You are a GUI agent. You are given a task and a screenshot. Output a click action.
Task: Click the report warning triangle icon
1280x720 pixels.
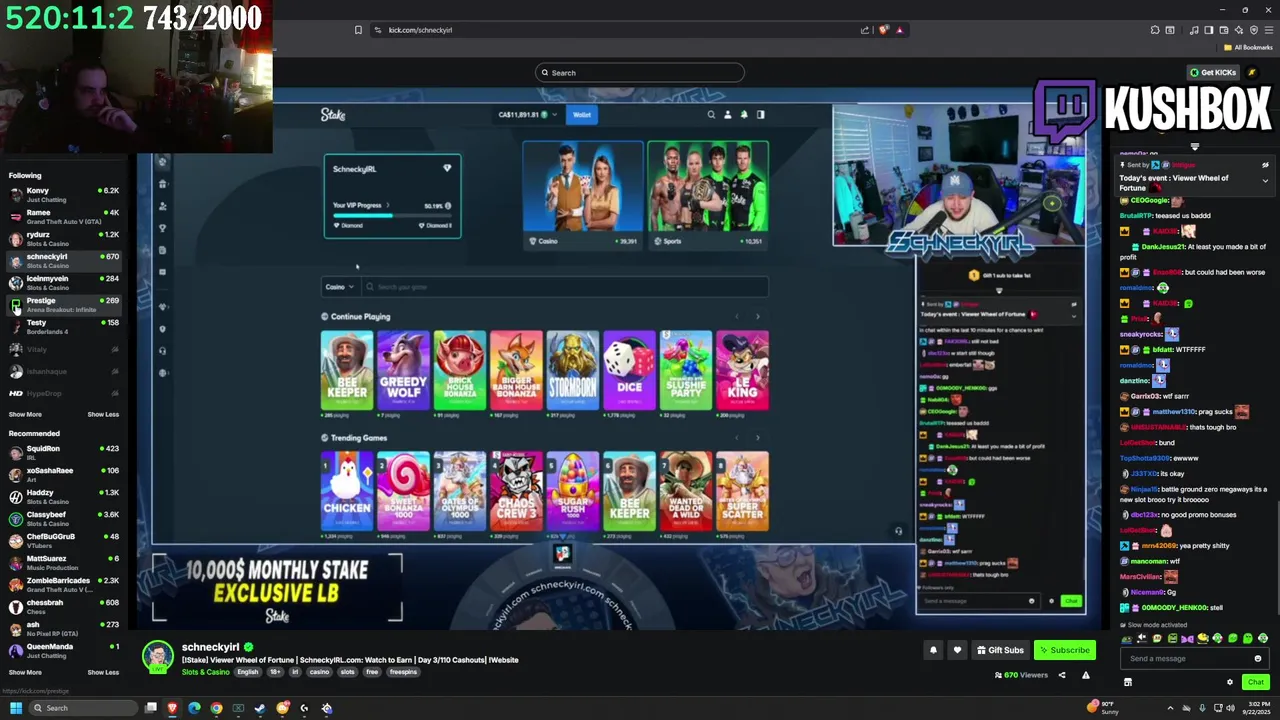click(x=1085, y=675)
